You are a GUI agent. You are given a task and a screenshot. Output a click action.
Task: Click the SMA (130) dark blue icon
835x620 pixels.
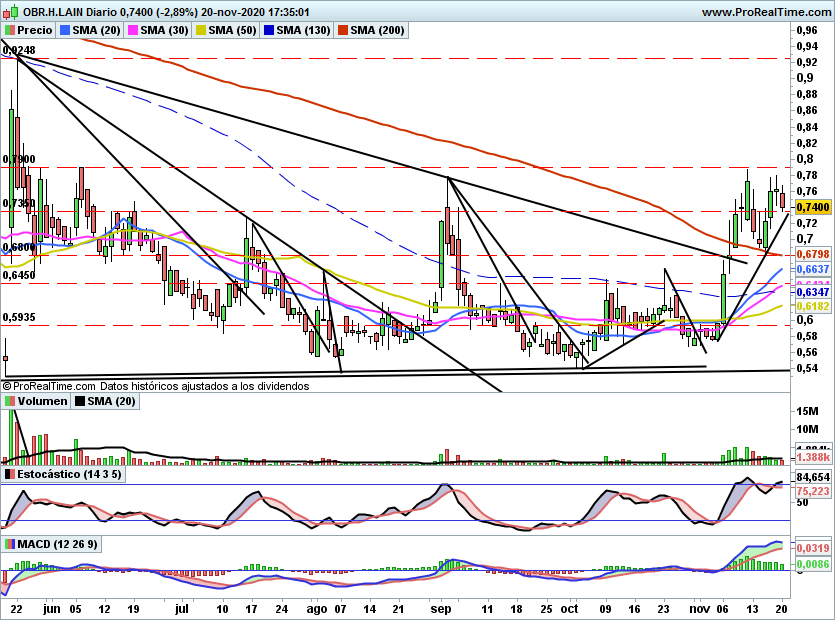[x=269, y=30]
